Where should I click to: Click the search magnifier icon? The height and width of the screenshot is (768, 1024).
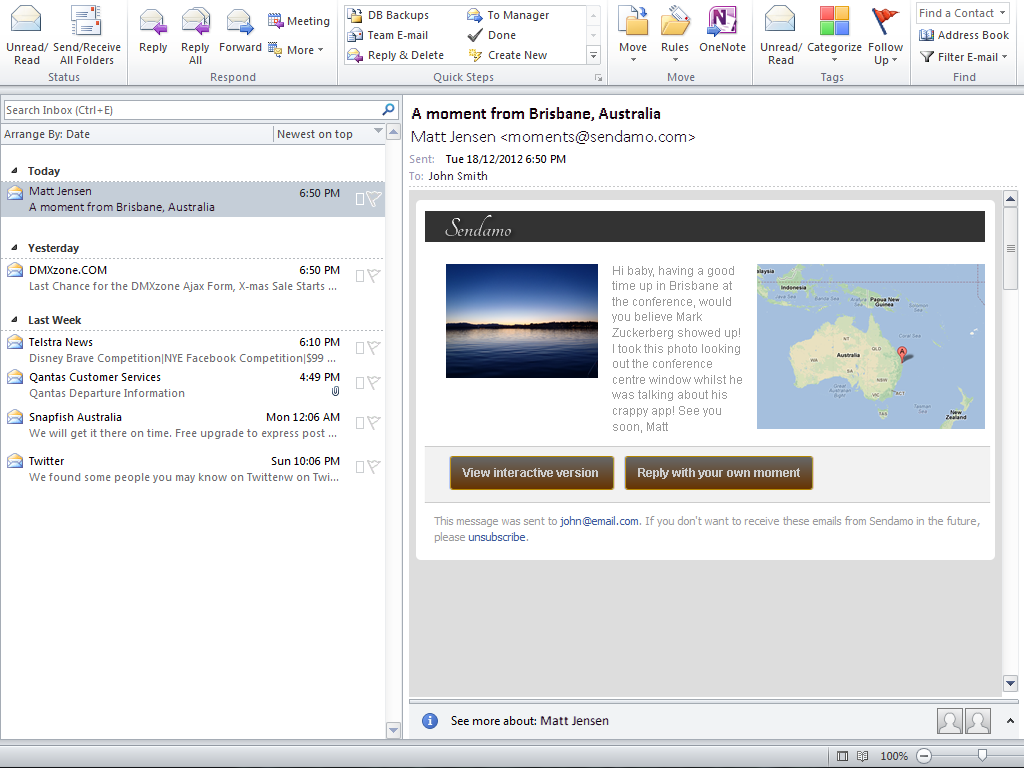click(389, 110)
